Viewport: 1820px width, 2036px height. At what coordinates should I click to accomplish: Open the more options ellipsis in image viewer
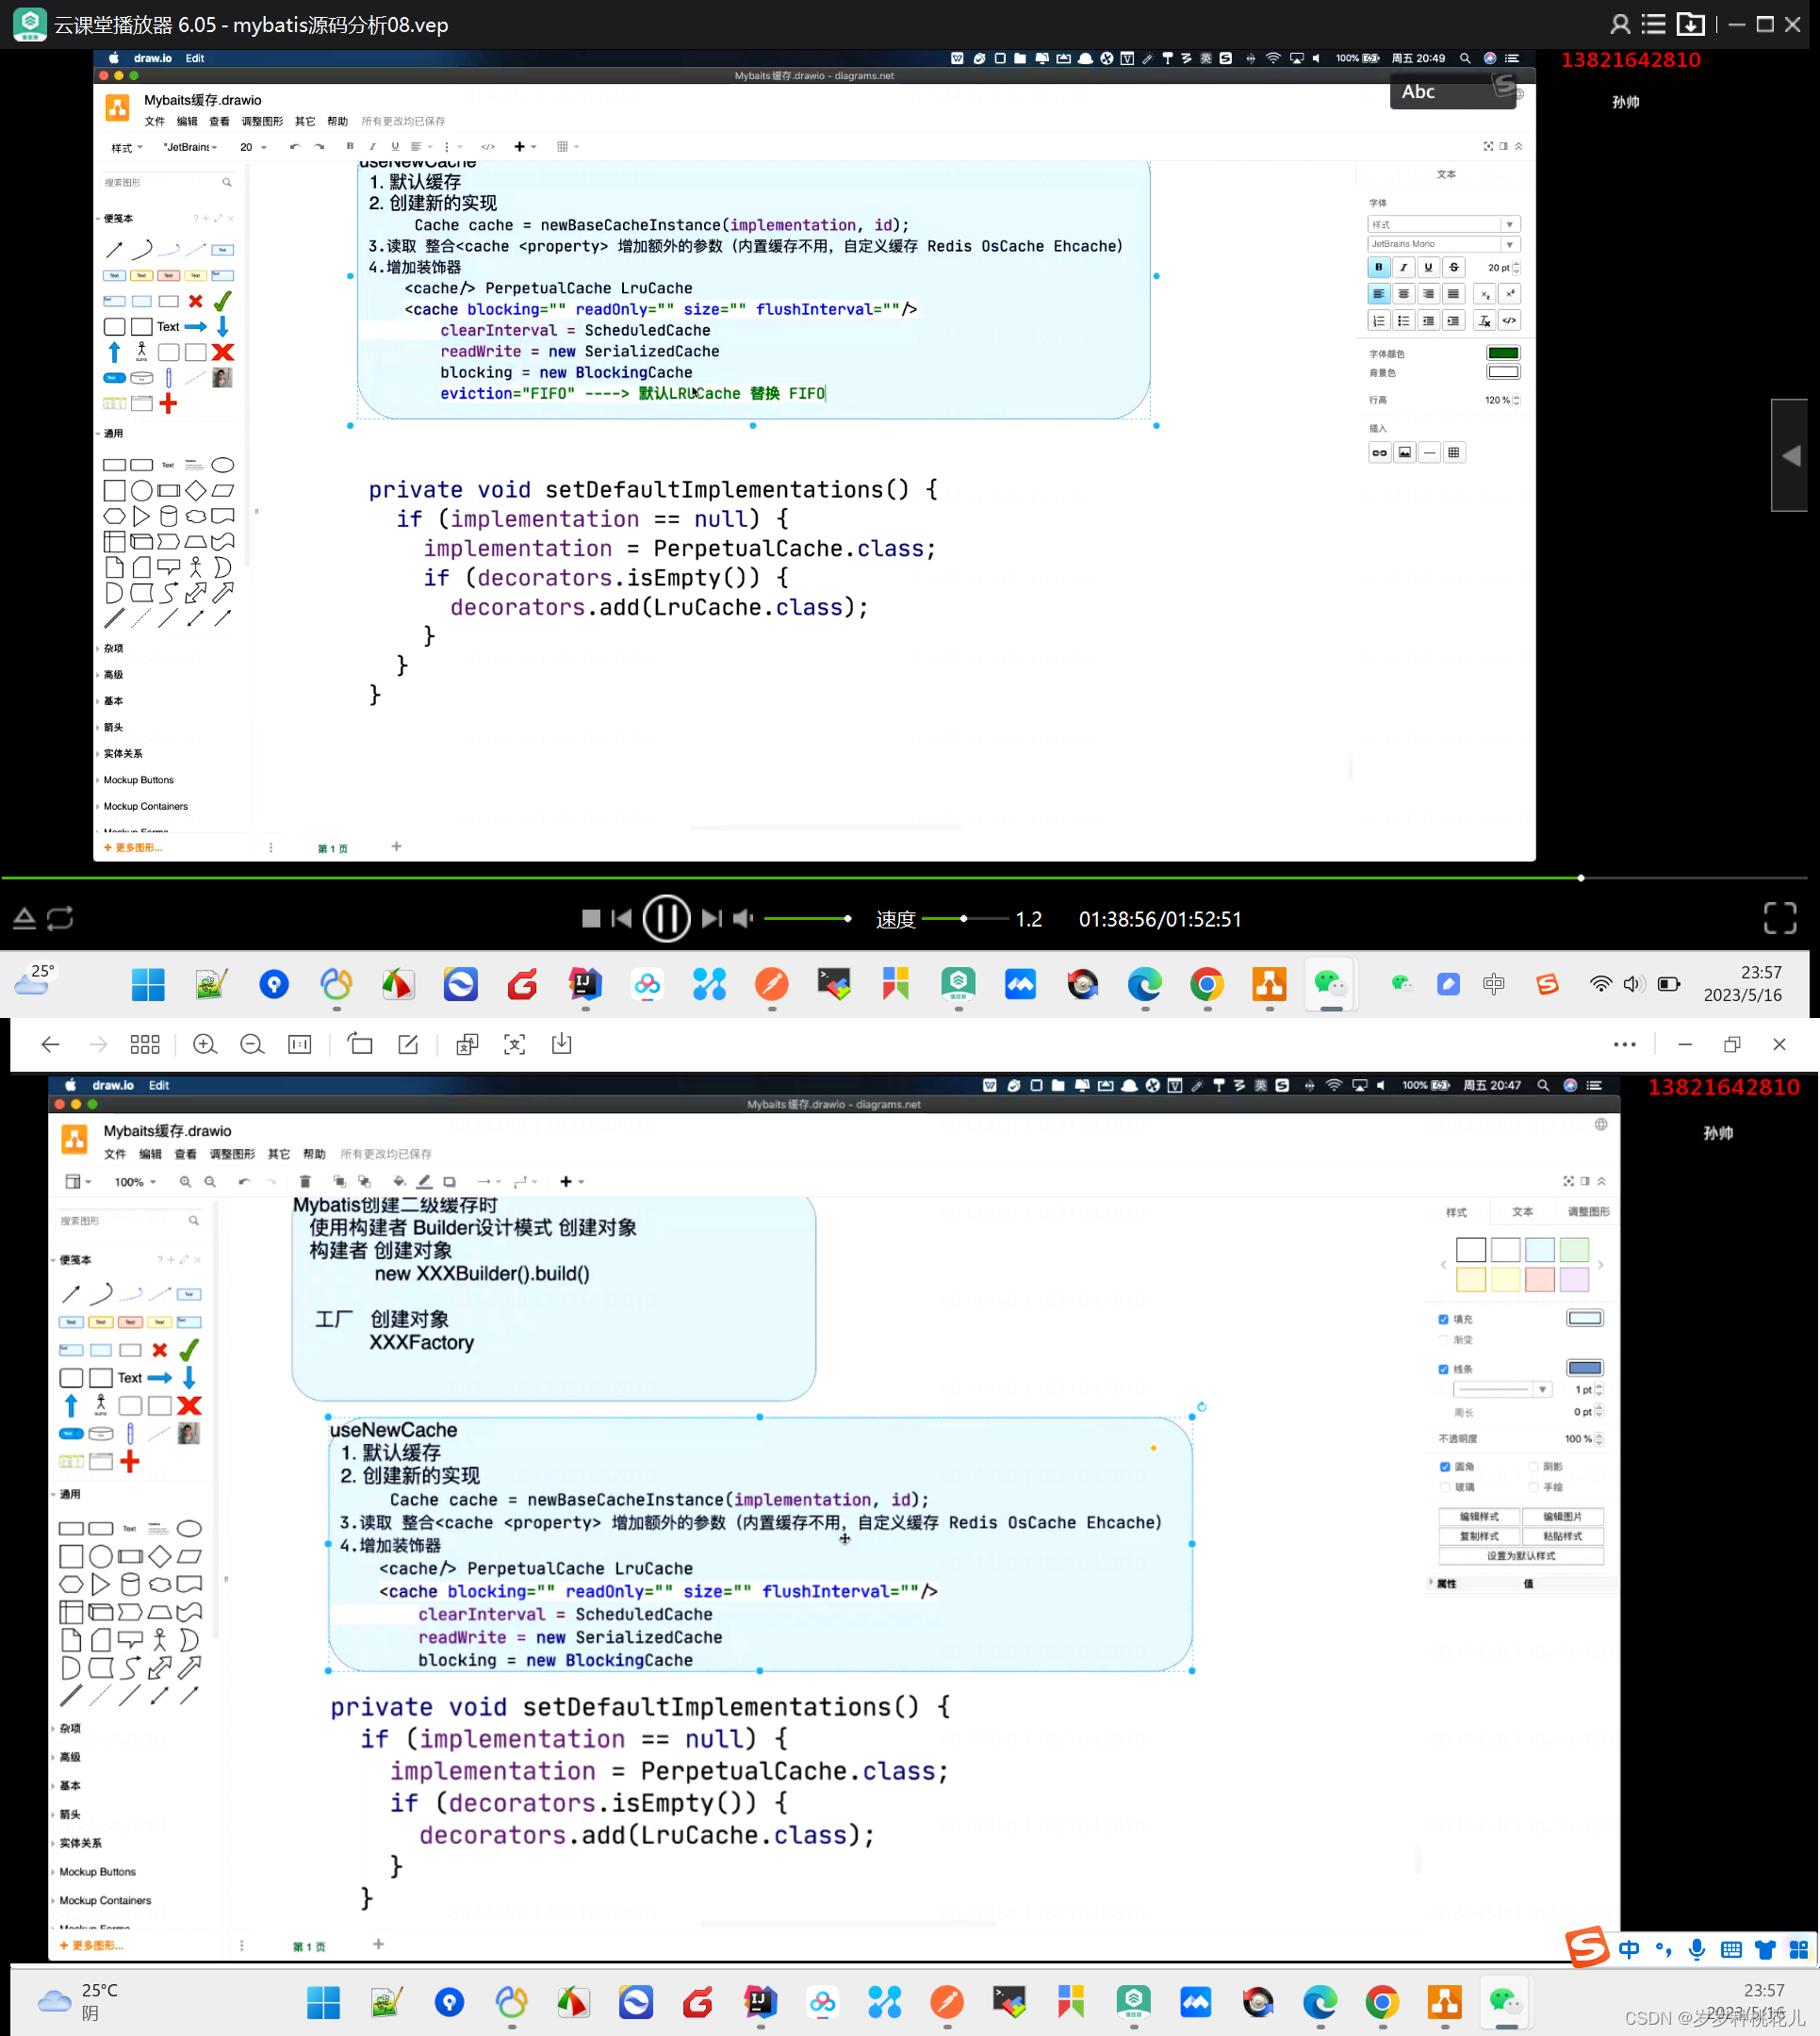pyautogui.click(x=1625, y=1044)
